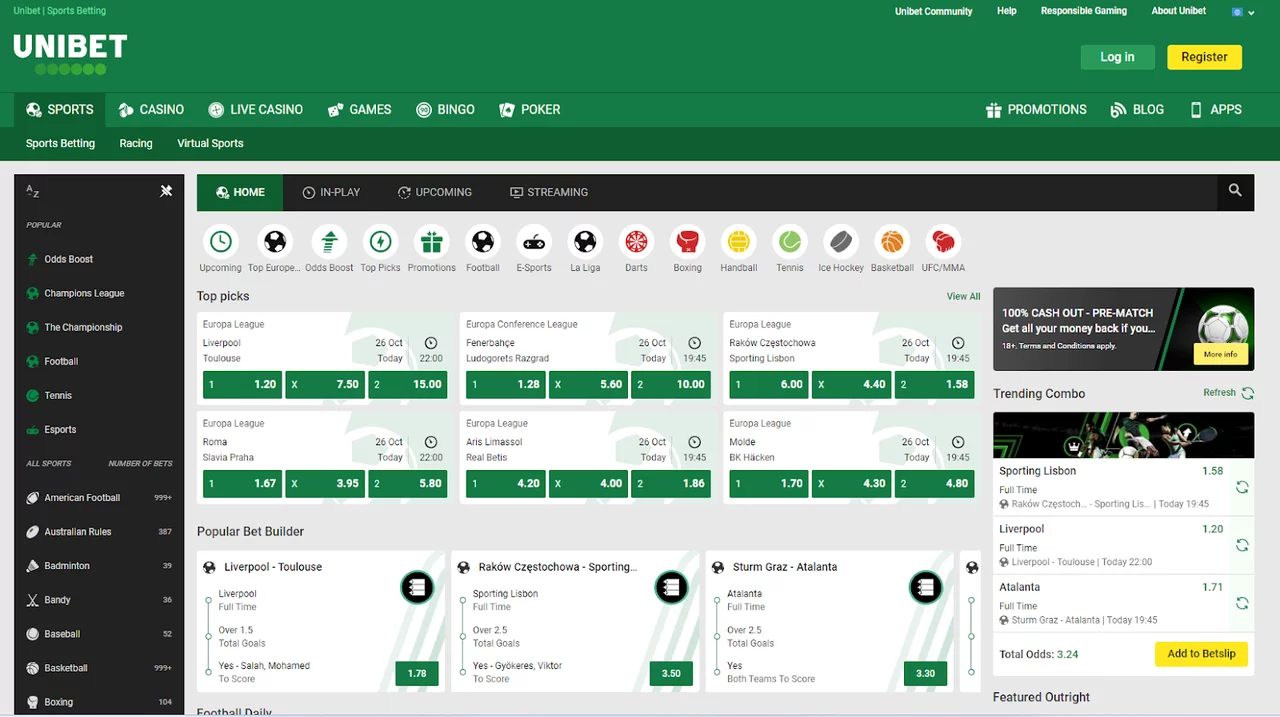Select the Darts icon

(x=636, y=241)
